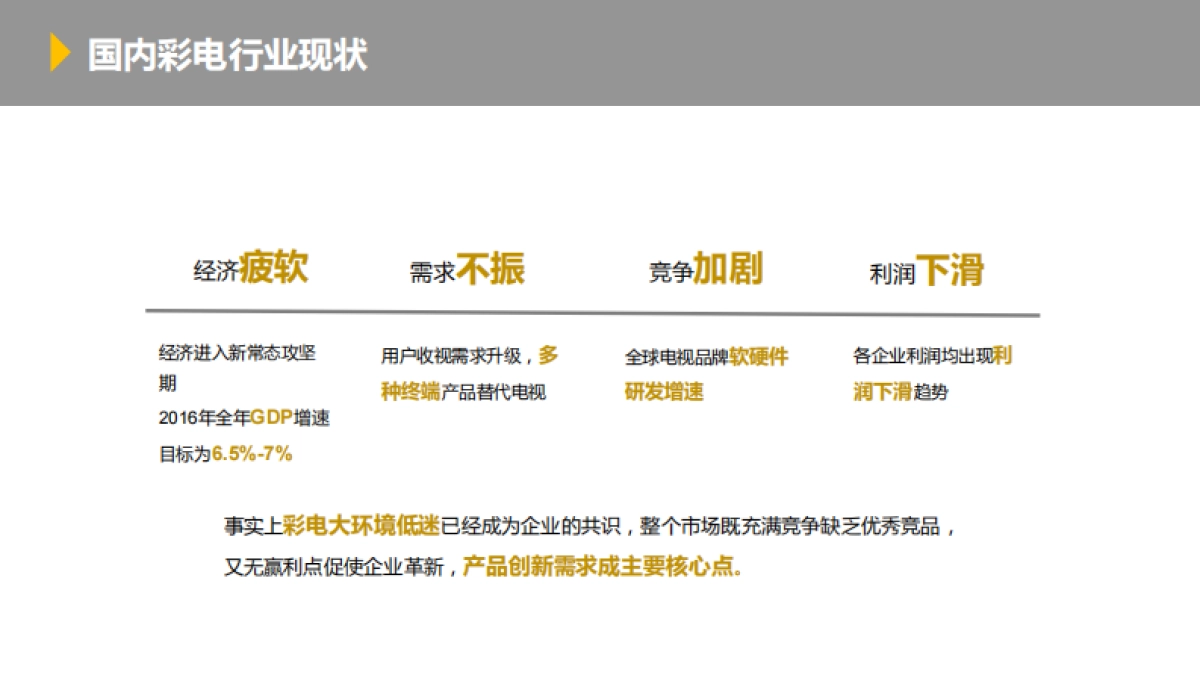This screenshot has width=1200, height=675.
Task: Click the 经济疲软 heading
Action: [250, 268]
